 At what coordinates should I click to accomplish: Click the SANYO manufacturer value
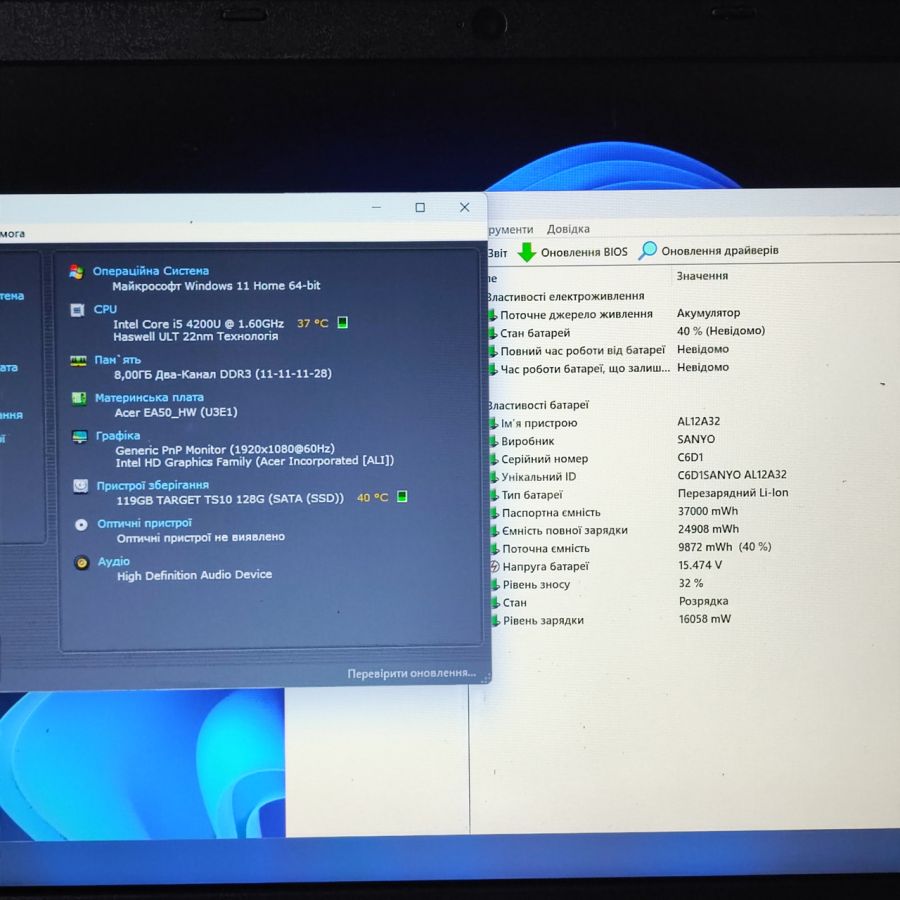(696, 439)
